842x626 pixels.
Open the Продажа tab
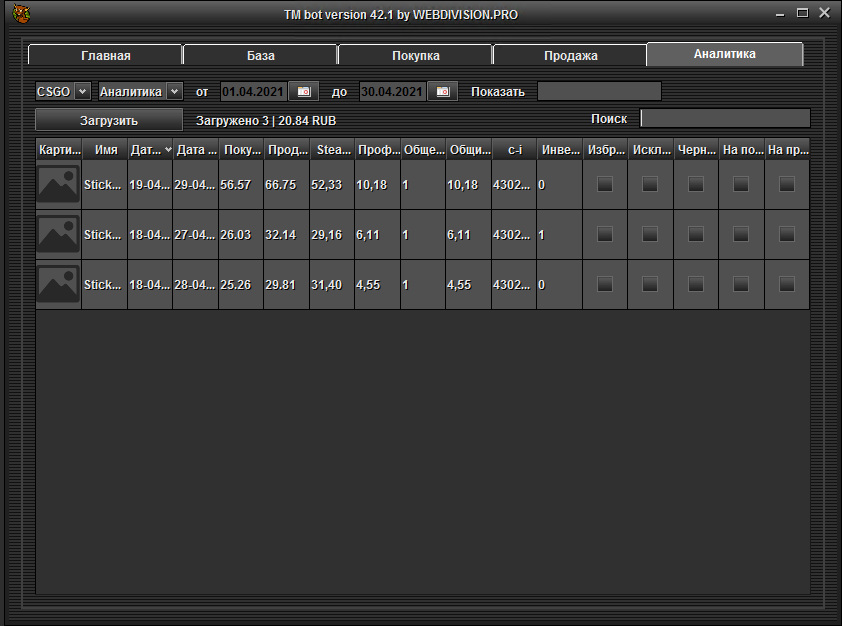(570, 56)
